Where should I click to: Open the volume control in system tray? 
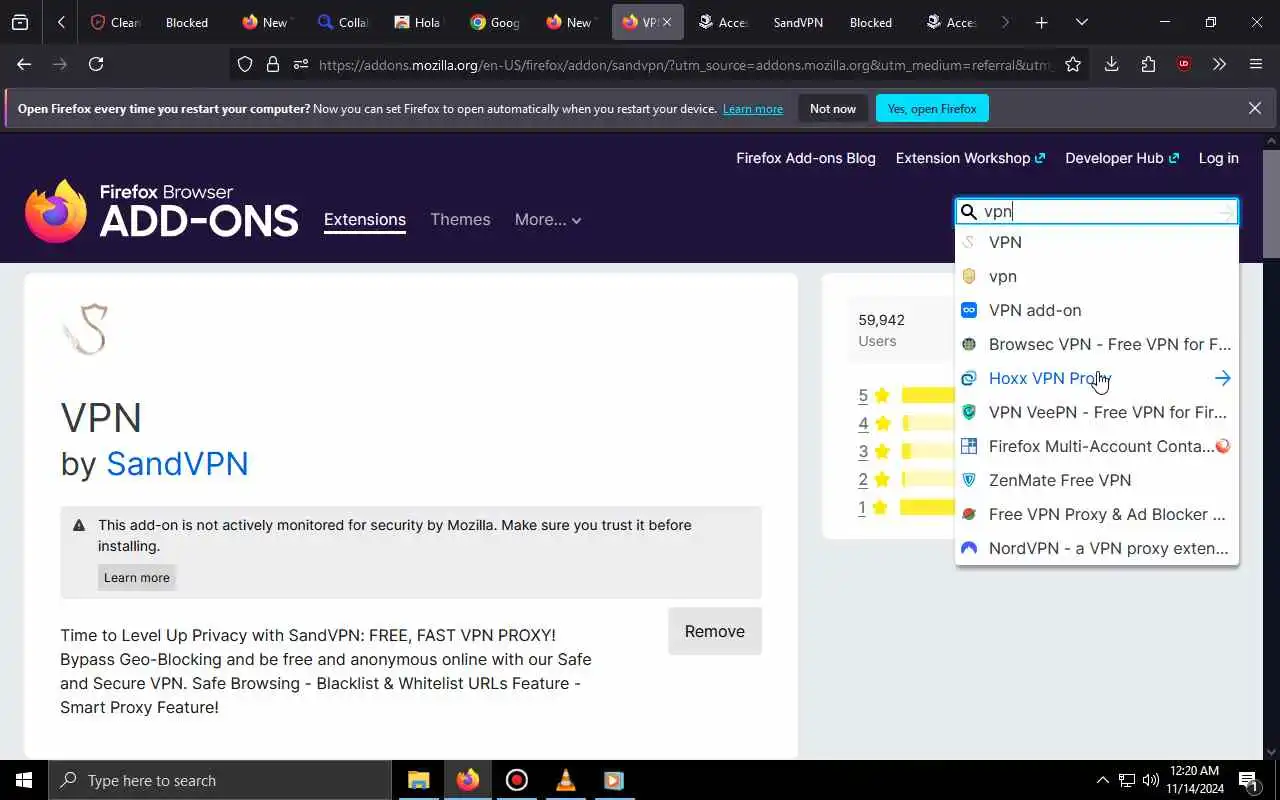click(x=1150, y=780)
